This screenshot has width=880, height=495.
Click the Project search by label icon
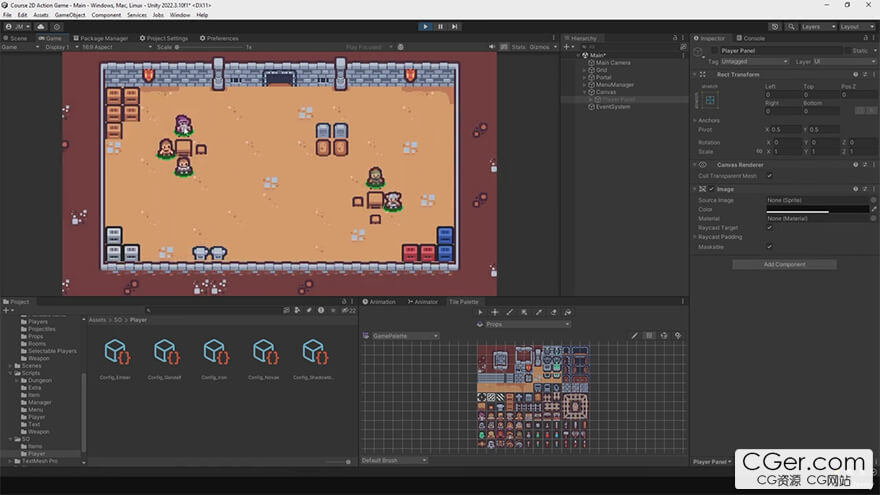click(309, 310)
